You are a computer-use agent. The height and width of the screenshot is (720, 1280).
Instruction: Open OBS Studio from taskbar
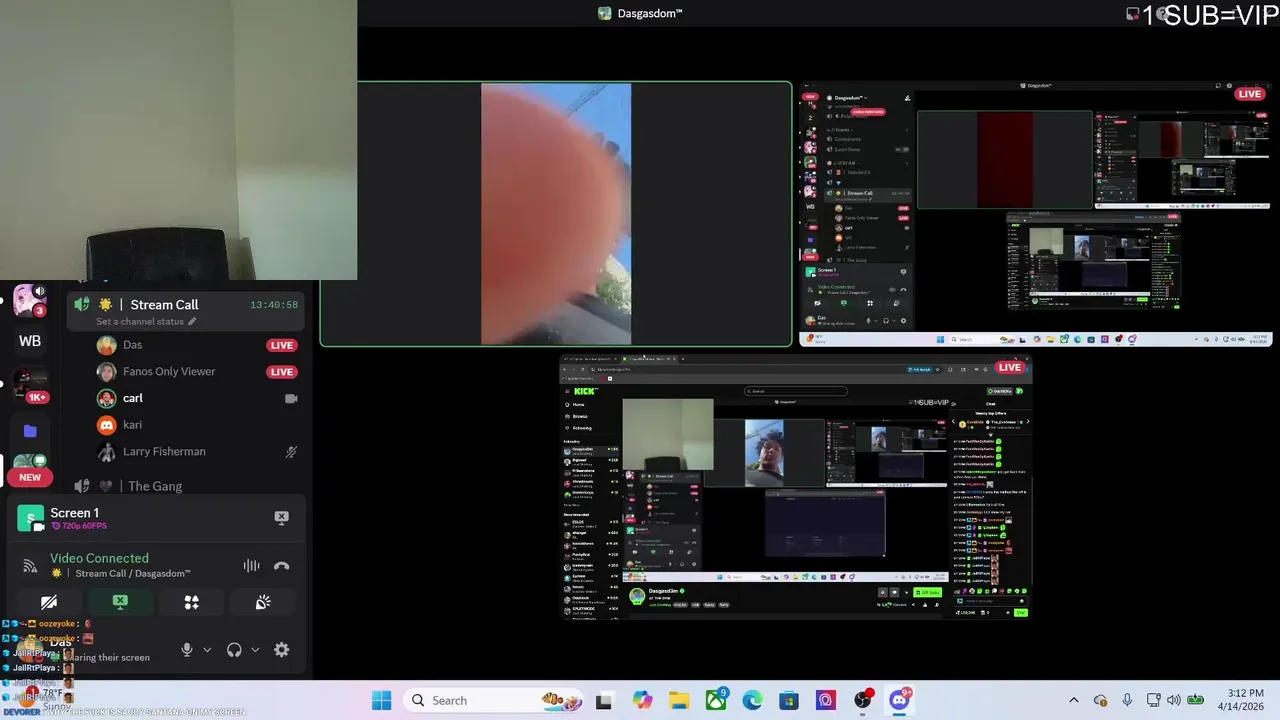coord(863,700)
